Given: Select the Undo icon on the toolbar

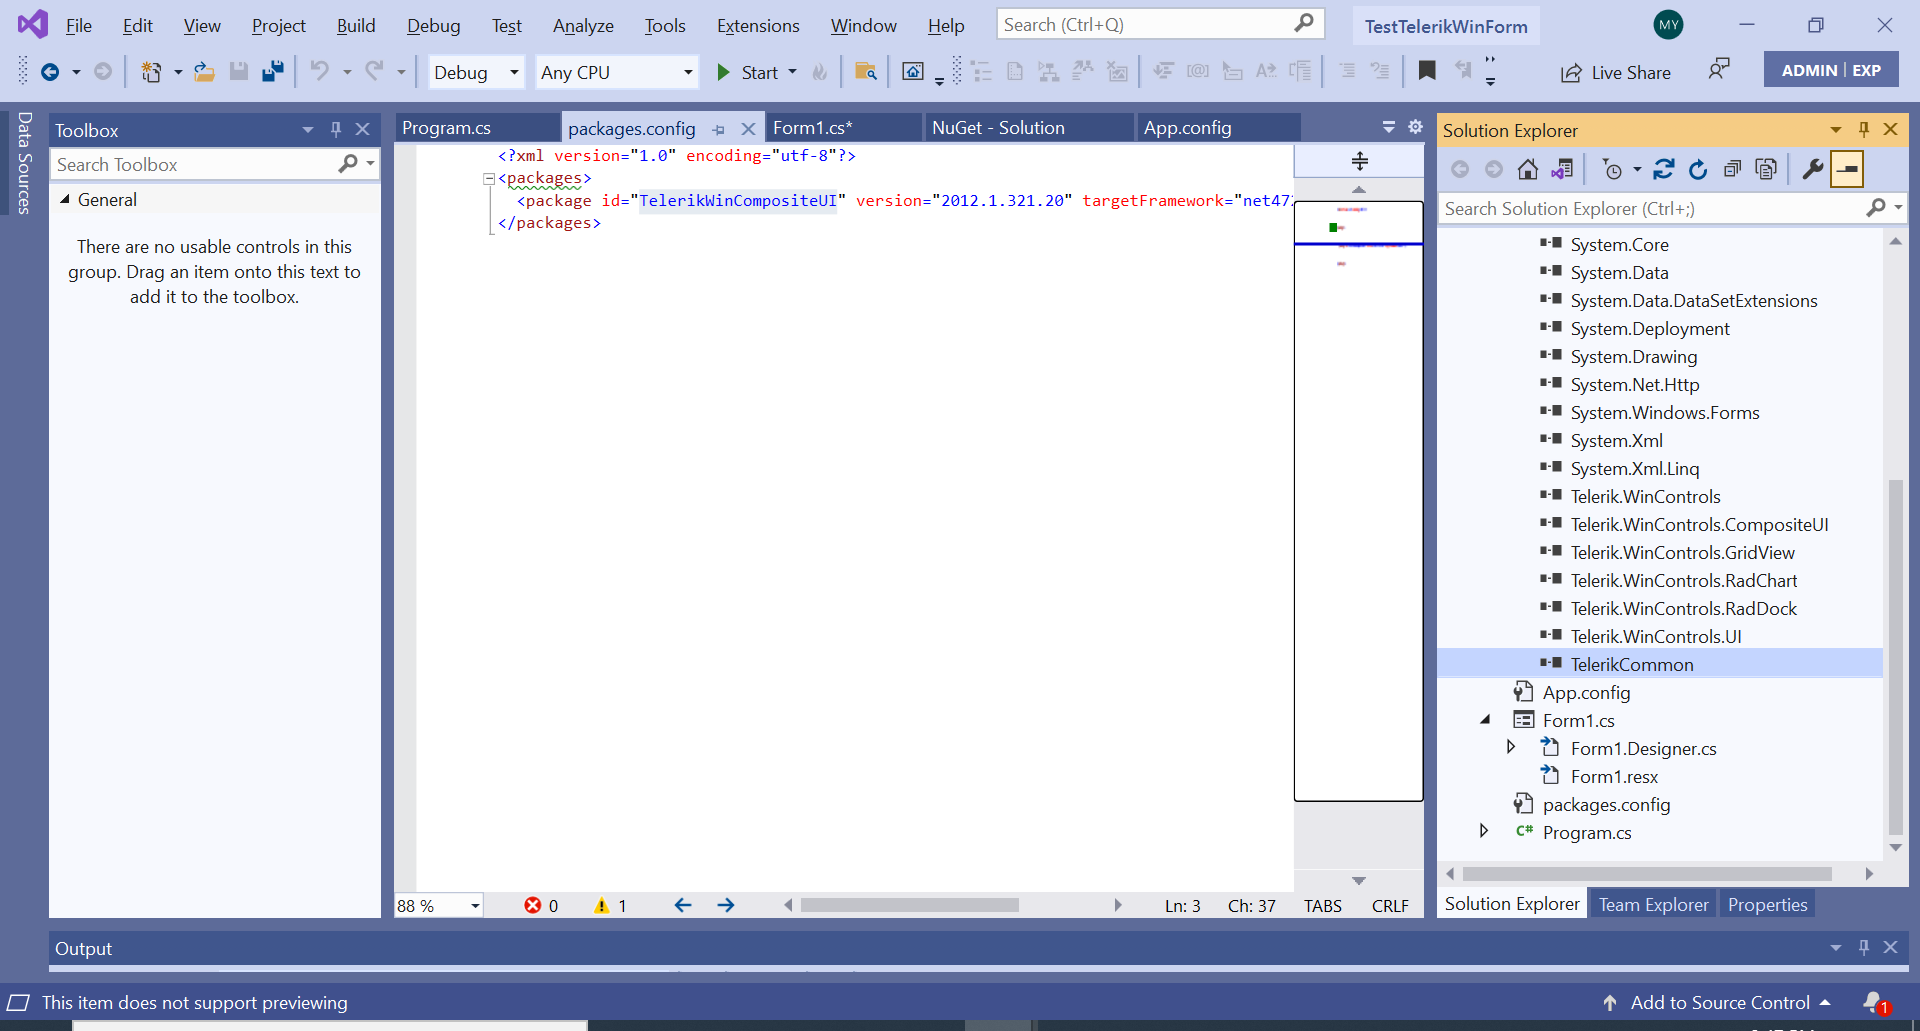Looking at the screenshot, I should click(x=320, y=71).
